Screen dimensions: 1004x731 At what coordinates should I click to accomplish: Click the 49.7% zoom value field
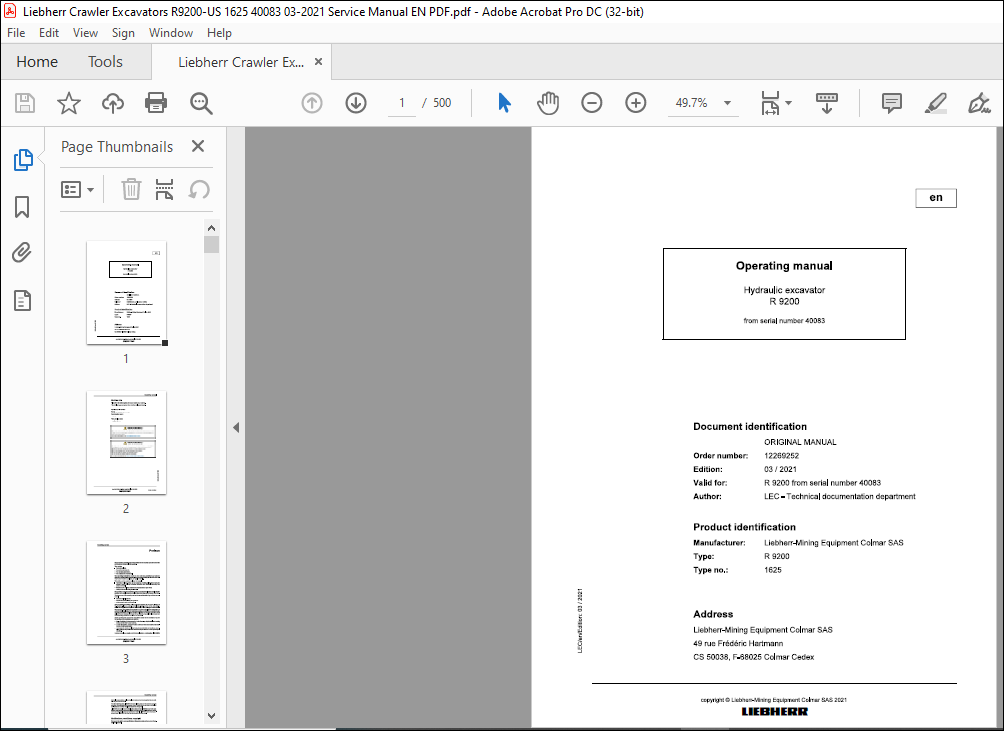coord(692,103)
